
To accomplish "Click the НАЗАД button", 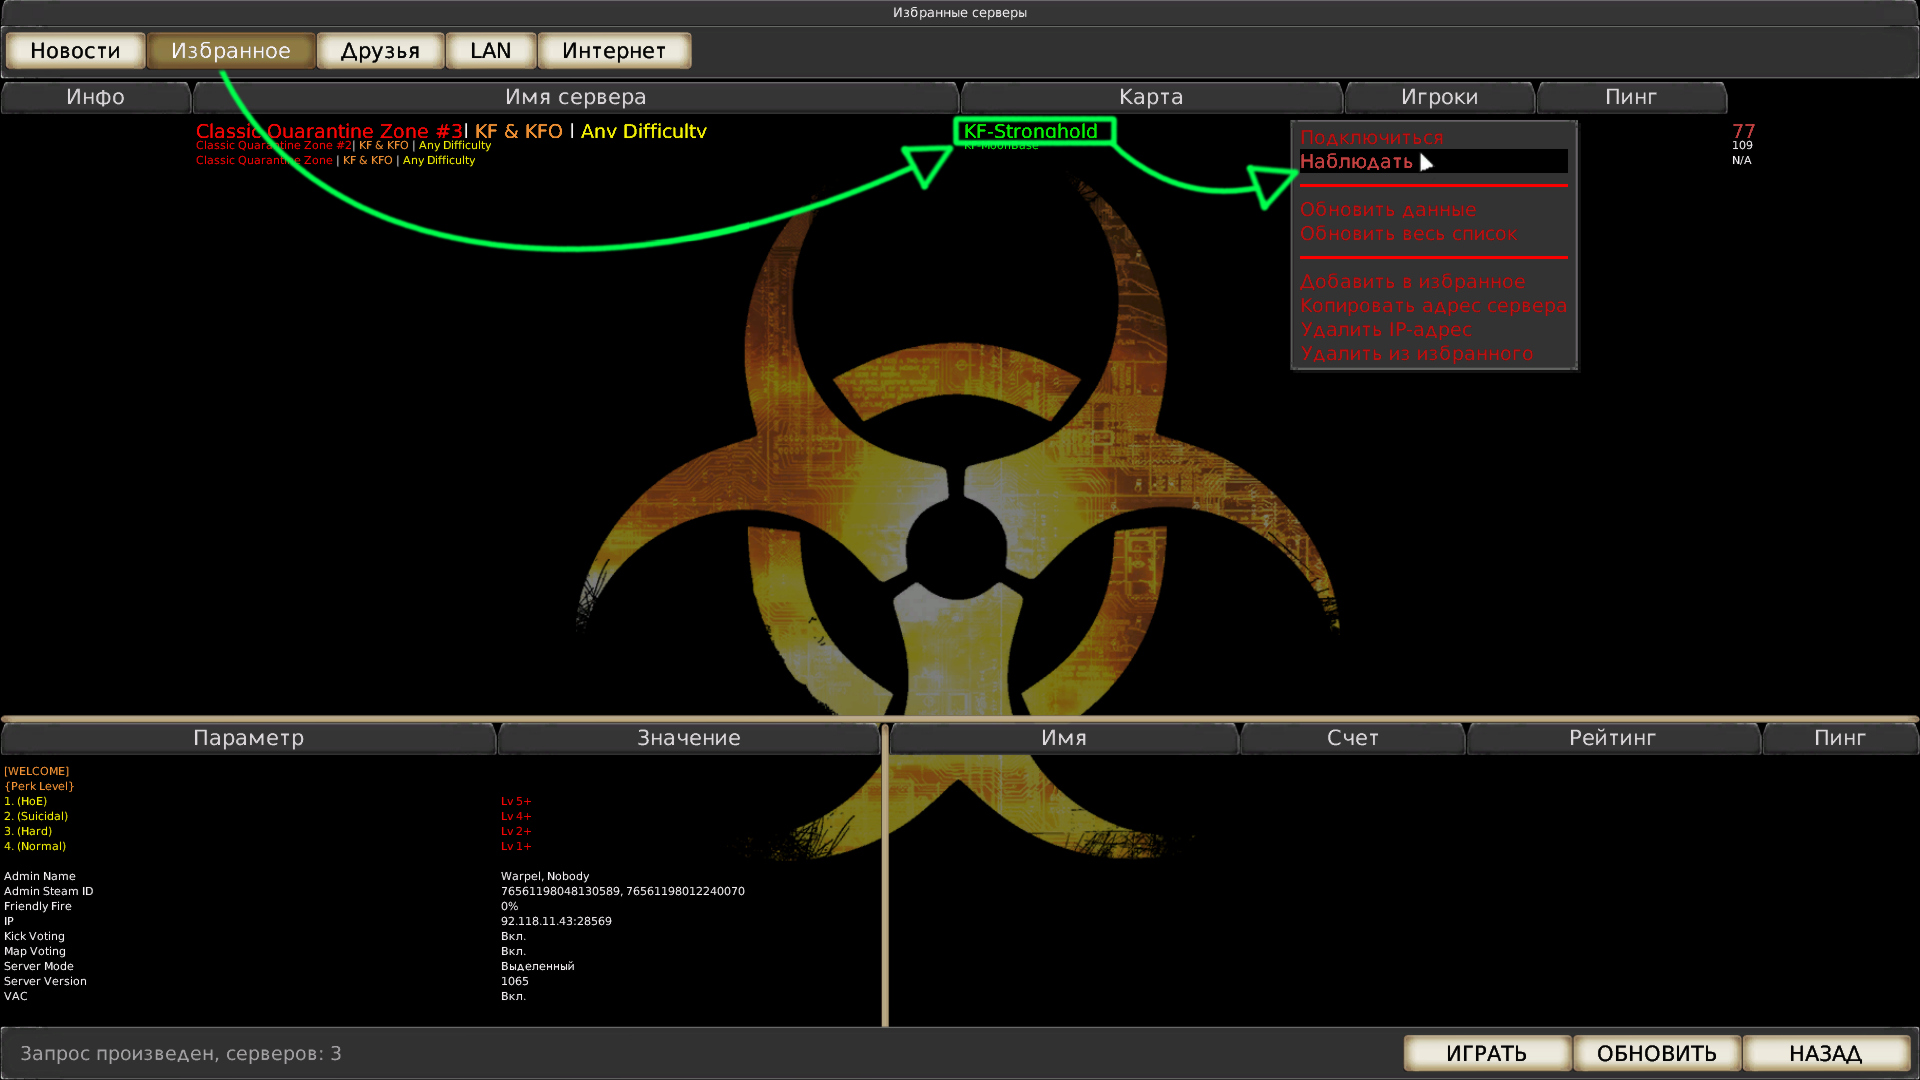I will click(1826, 1053).
